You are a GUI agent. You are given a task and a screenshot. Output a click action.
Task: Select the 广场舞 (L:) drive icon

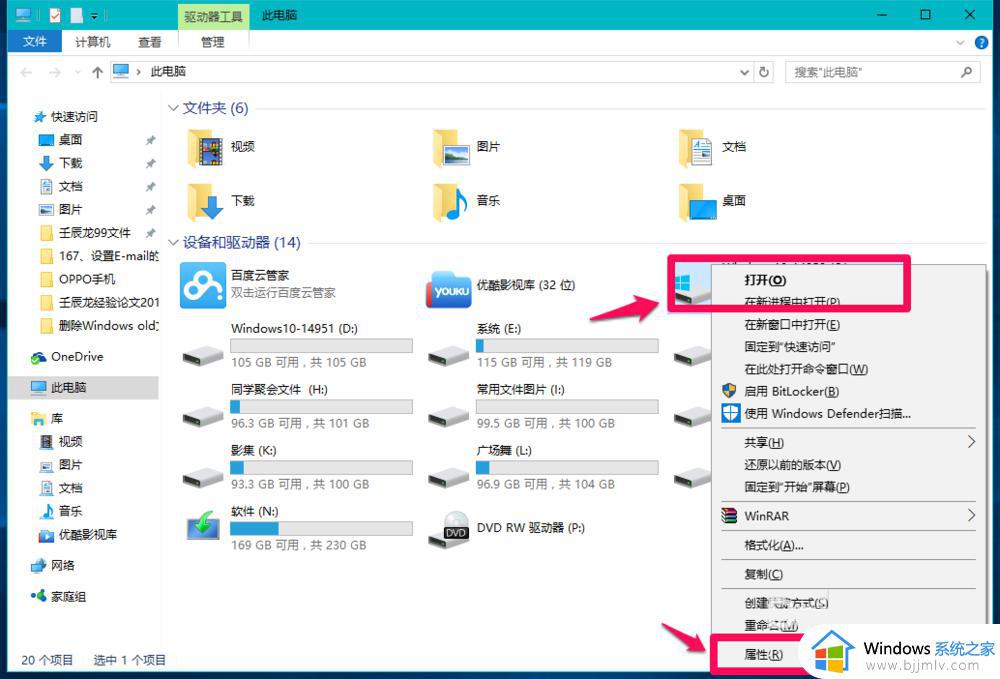[x=448, y=478]
